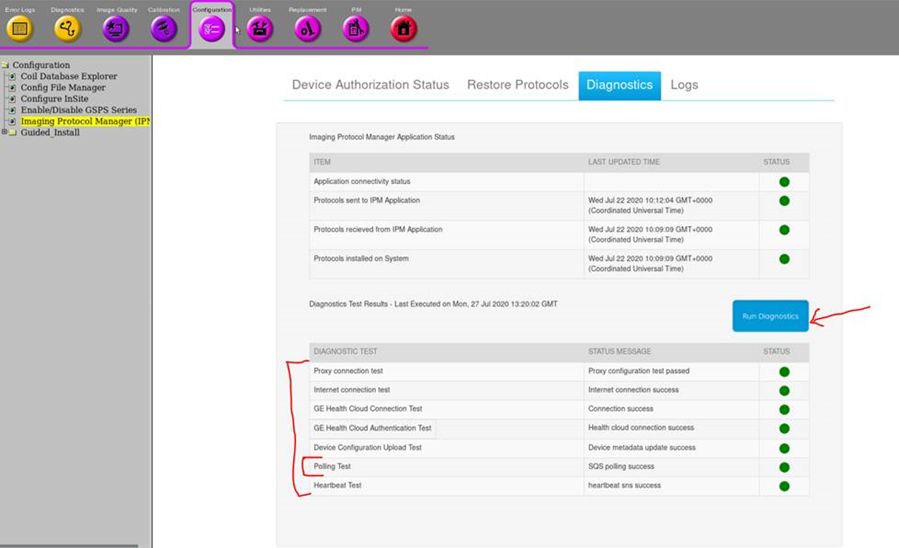Click 'Proxy configuration test passed' message
The width and height of the screenshot is (899, 548).
639,371
